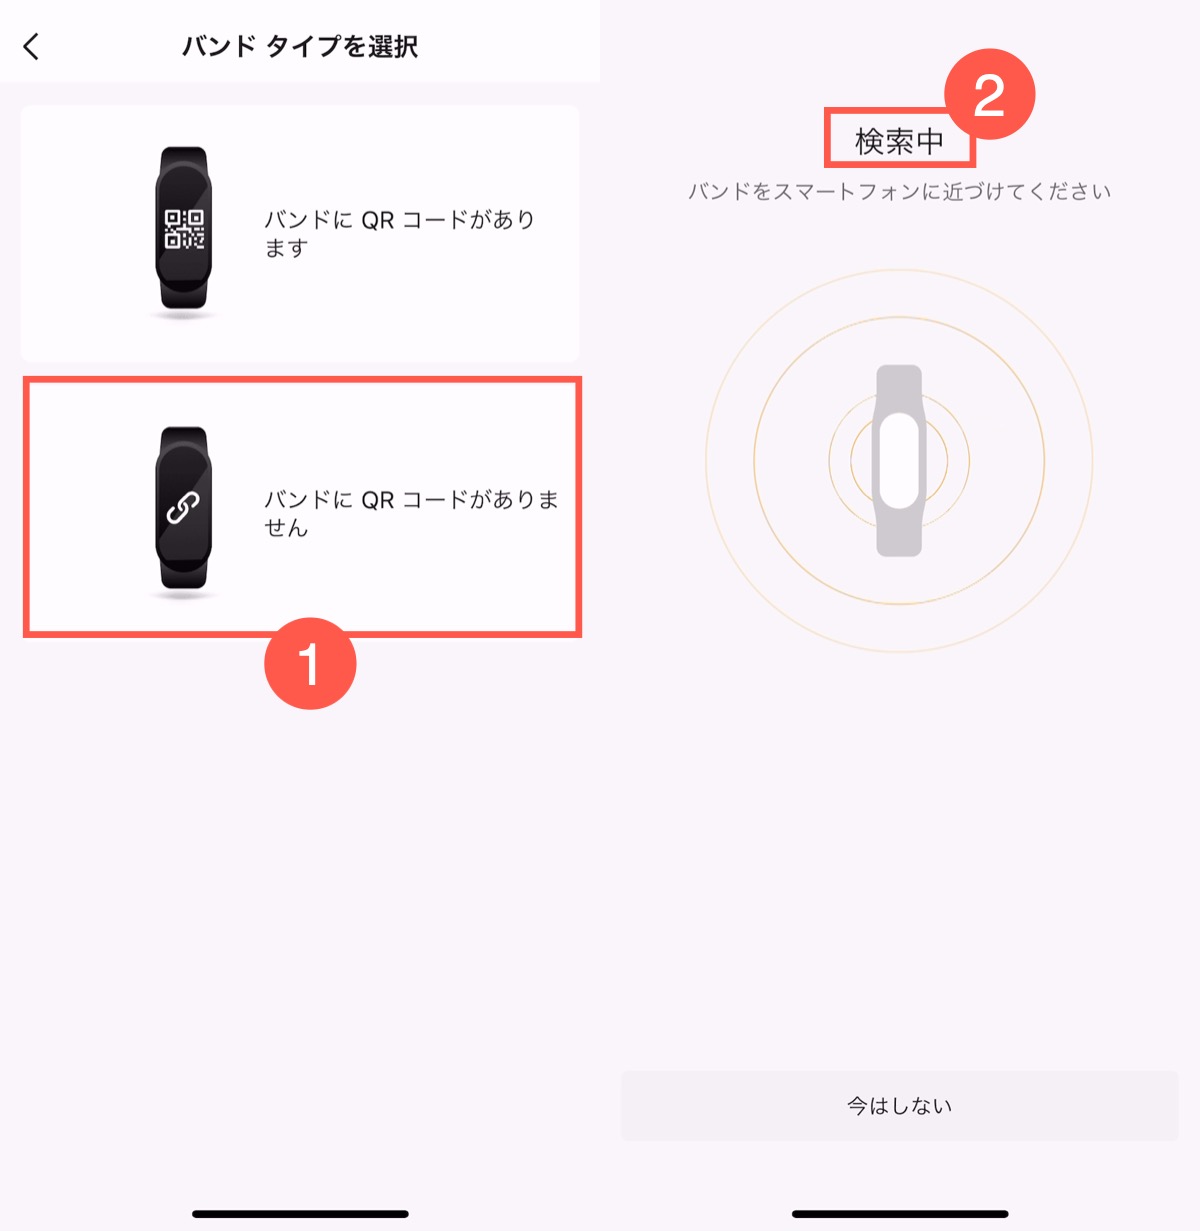Select the band with chain link icon
This screenshot has height=1231, width=1200.
pos(183,512)
